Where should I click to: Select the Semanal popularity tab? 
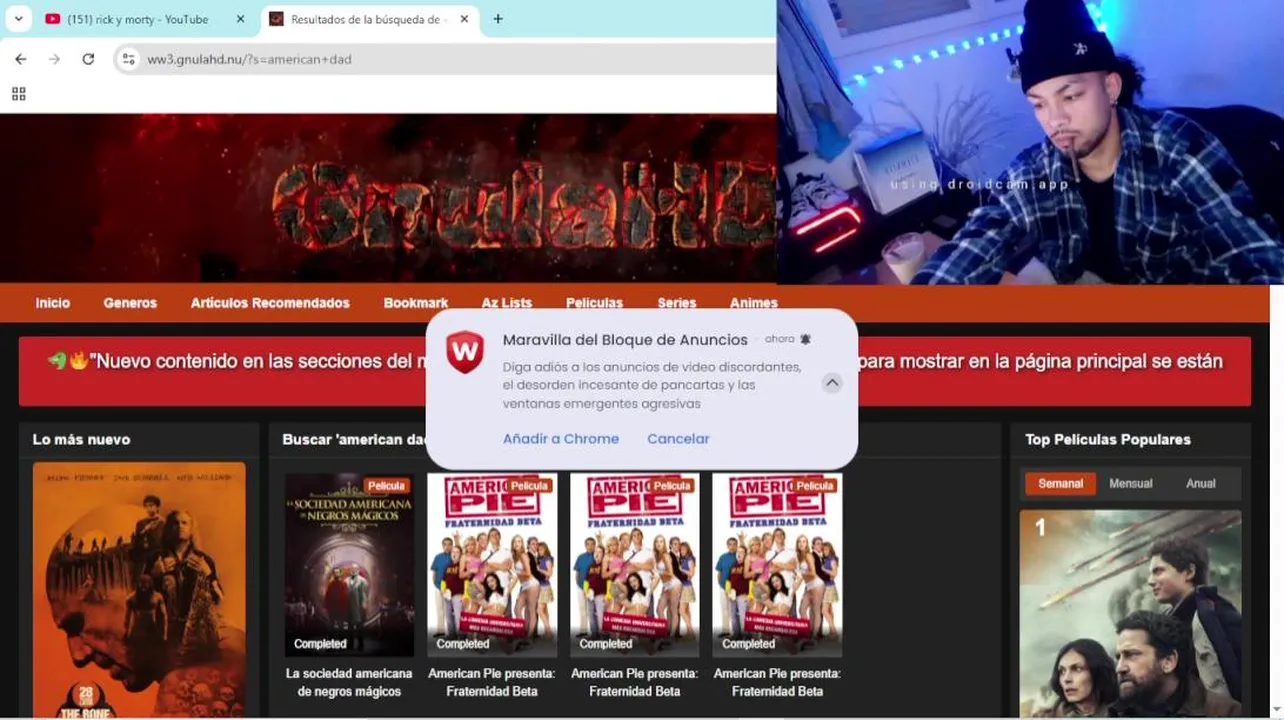coord(1060,484)
